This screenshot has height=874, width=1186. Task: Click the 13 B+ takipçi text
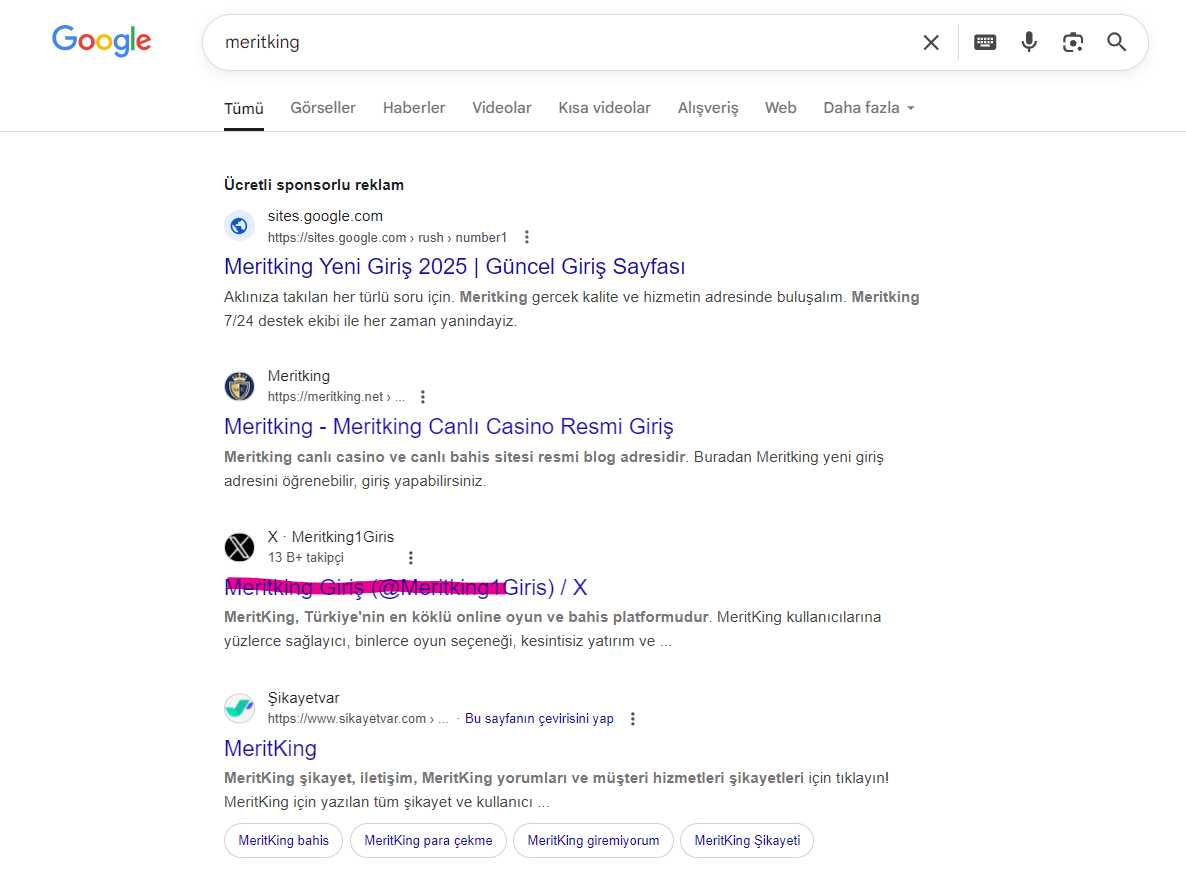[x=306, y=557]
